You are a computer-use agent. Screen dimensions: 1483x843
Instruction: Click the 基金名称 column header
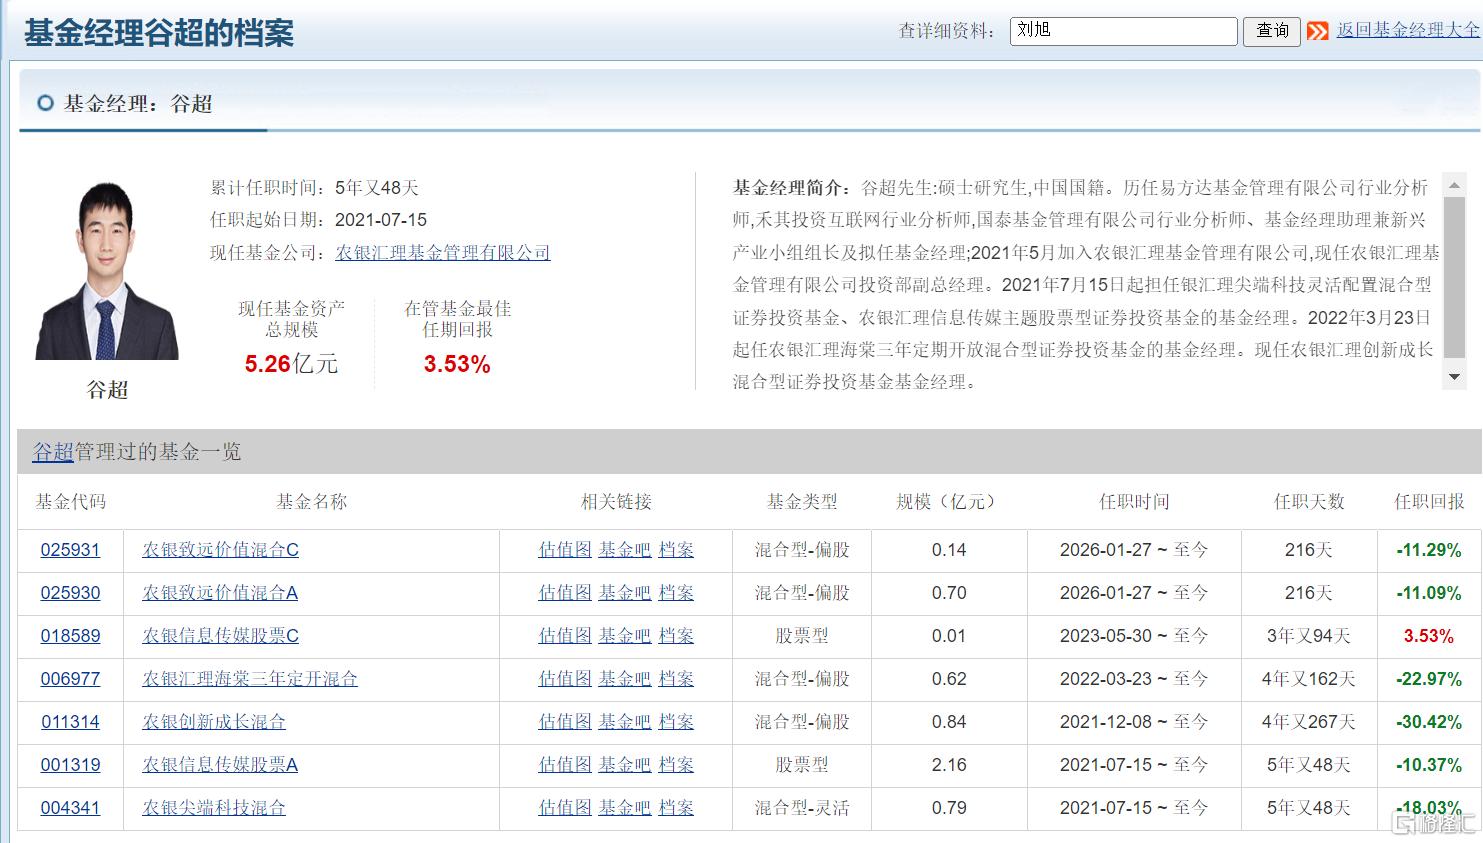point(312,502)
